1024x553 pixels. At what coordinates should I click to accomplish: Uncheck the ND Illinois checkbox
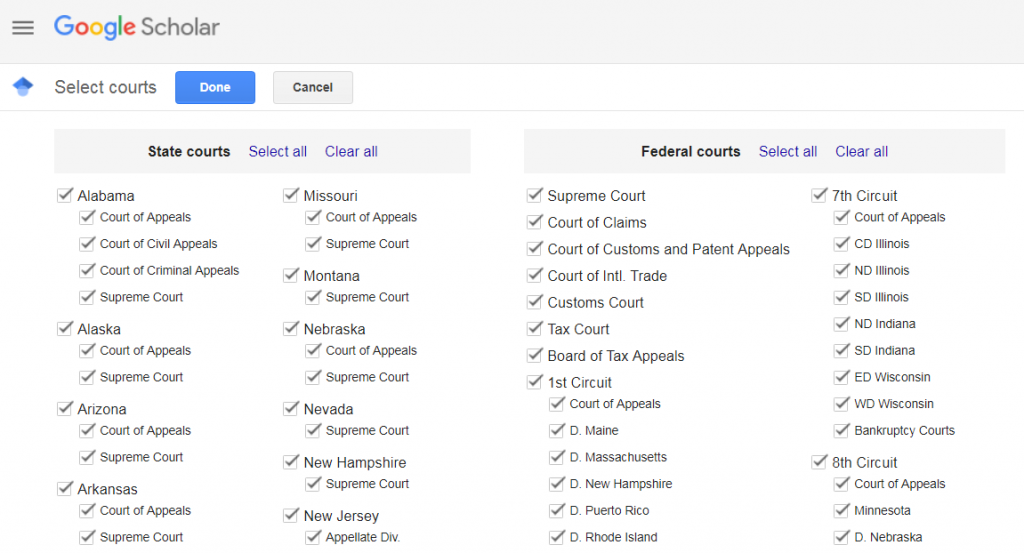[842, 270]
